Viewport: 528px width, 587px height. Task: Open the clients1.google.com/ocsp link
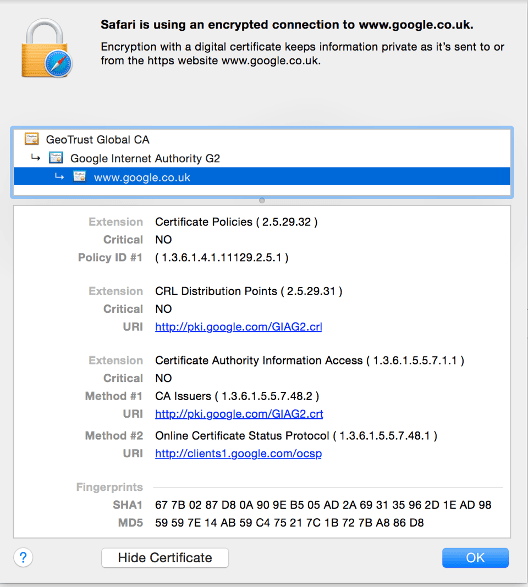[239, 453]
